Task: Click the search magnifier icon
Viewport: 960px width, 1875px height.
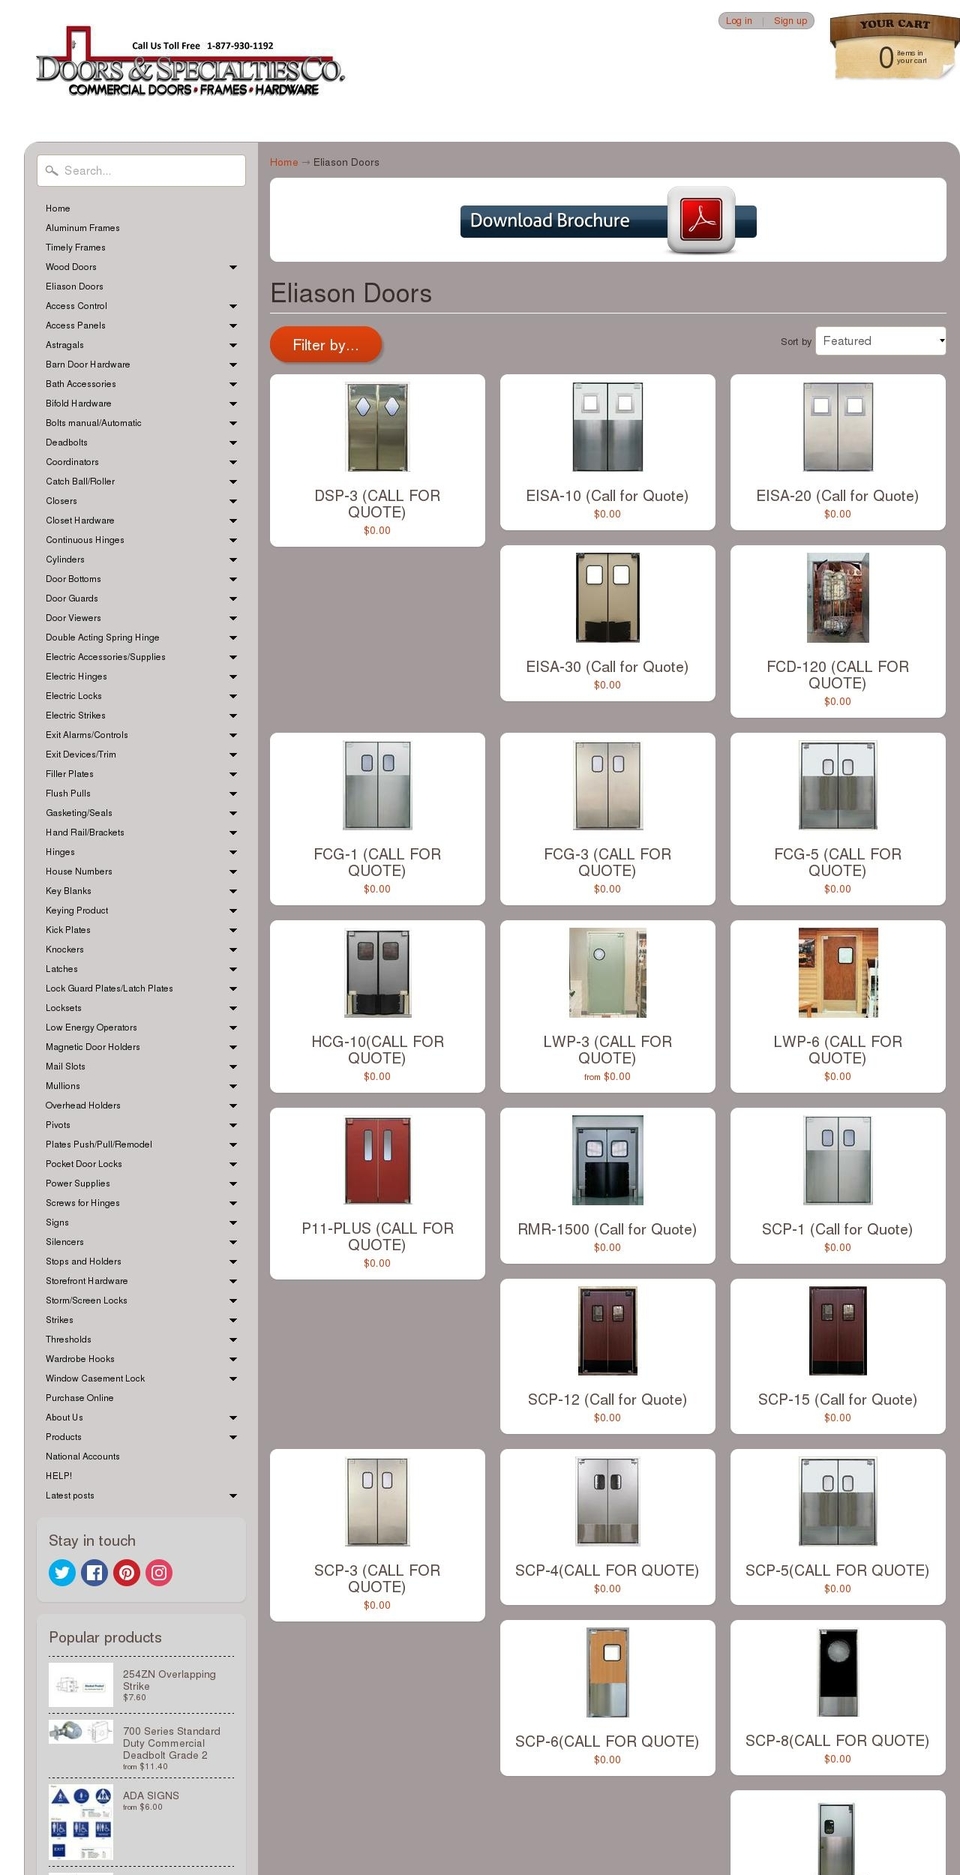Action: 52,171
